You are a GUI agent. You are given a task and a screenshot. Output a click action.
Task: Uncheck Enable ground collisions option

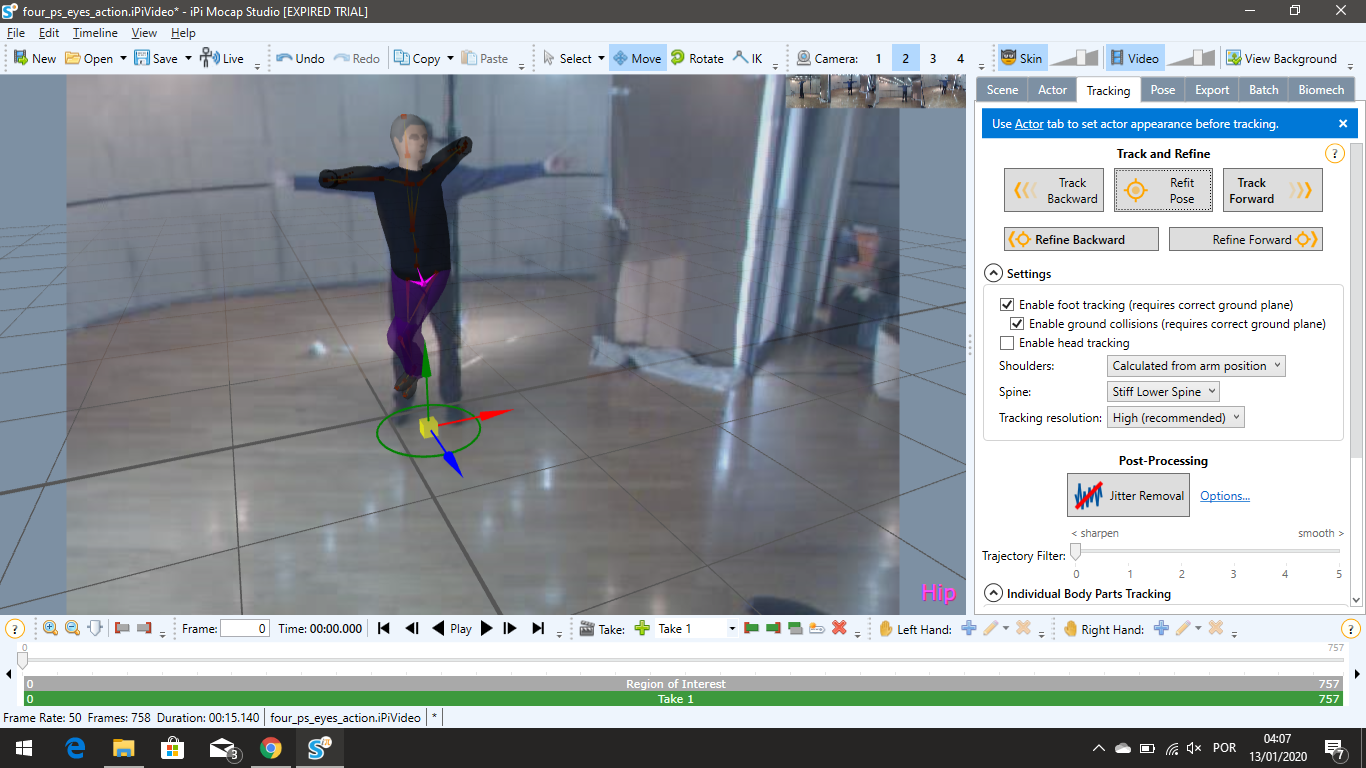[x=1017, y=324]
